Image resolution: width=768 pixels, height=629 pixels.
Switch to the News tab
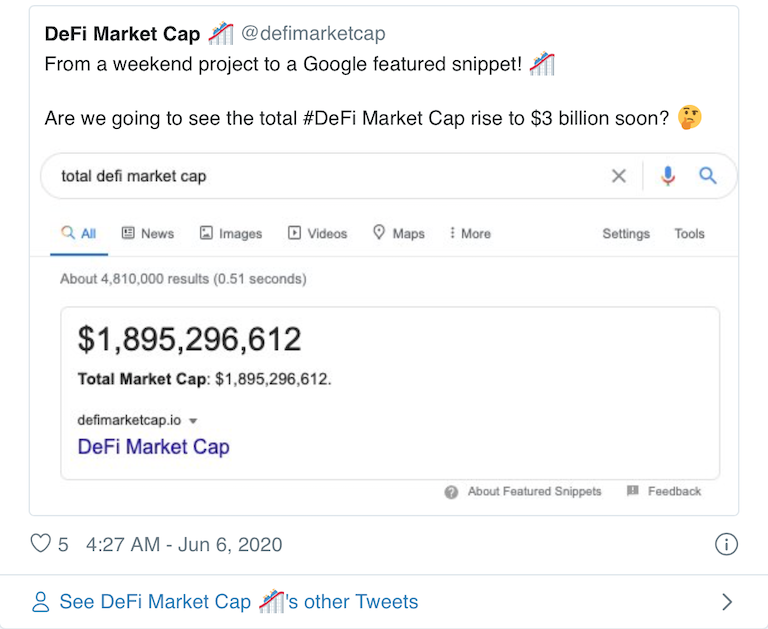point(147,234)
